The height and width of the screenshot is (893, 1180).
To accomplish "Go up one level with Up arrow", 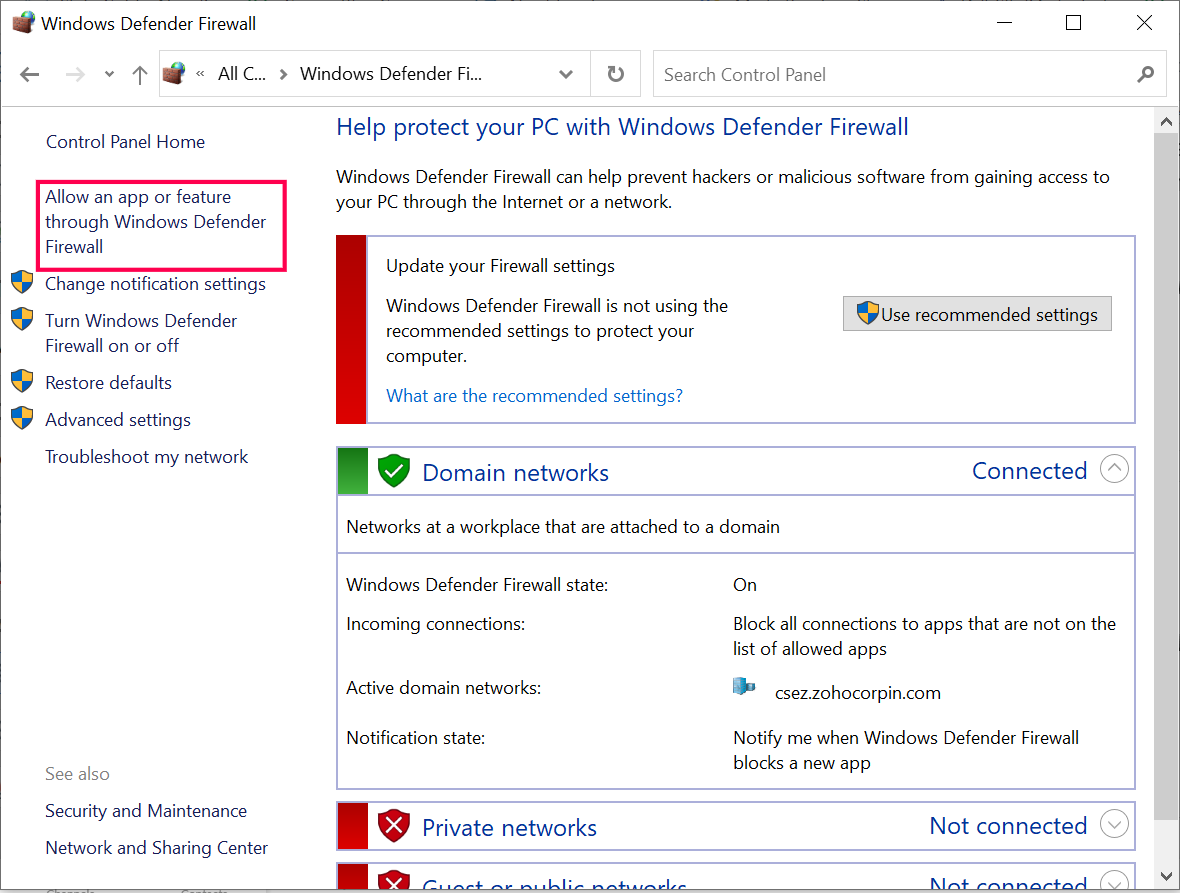I will point(140,74).
